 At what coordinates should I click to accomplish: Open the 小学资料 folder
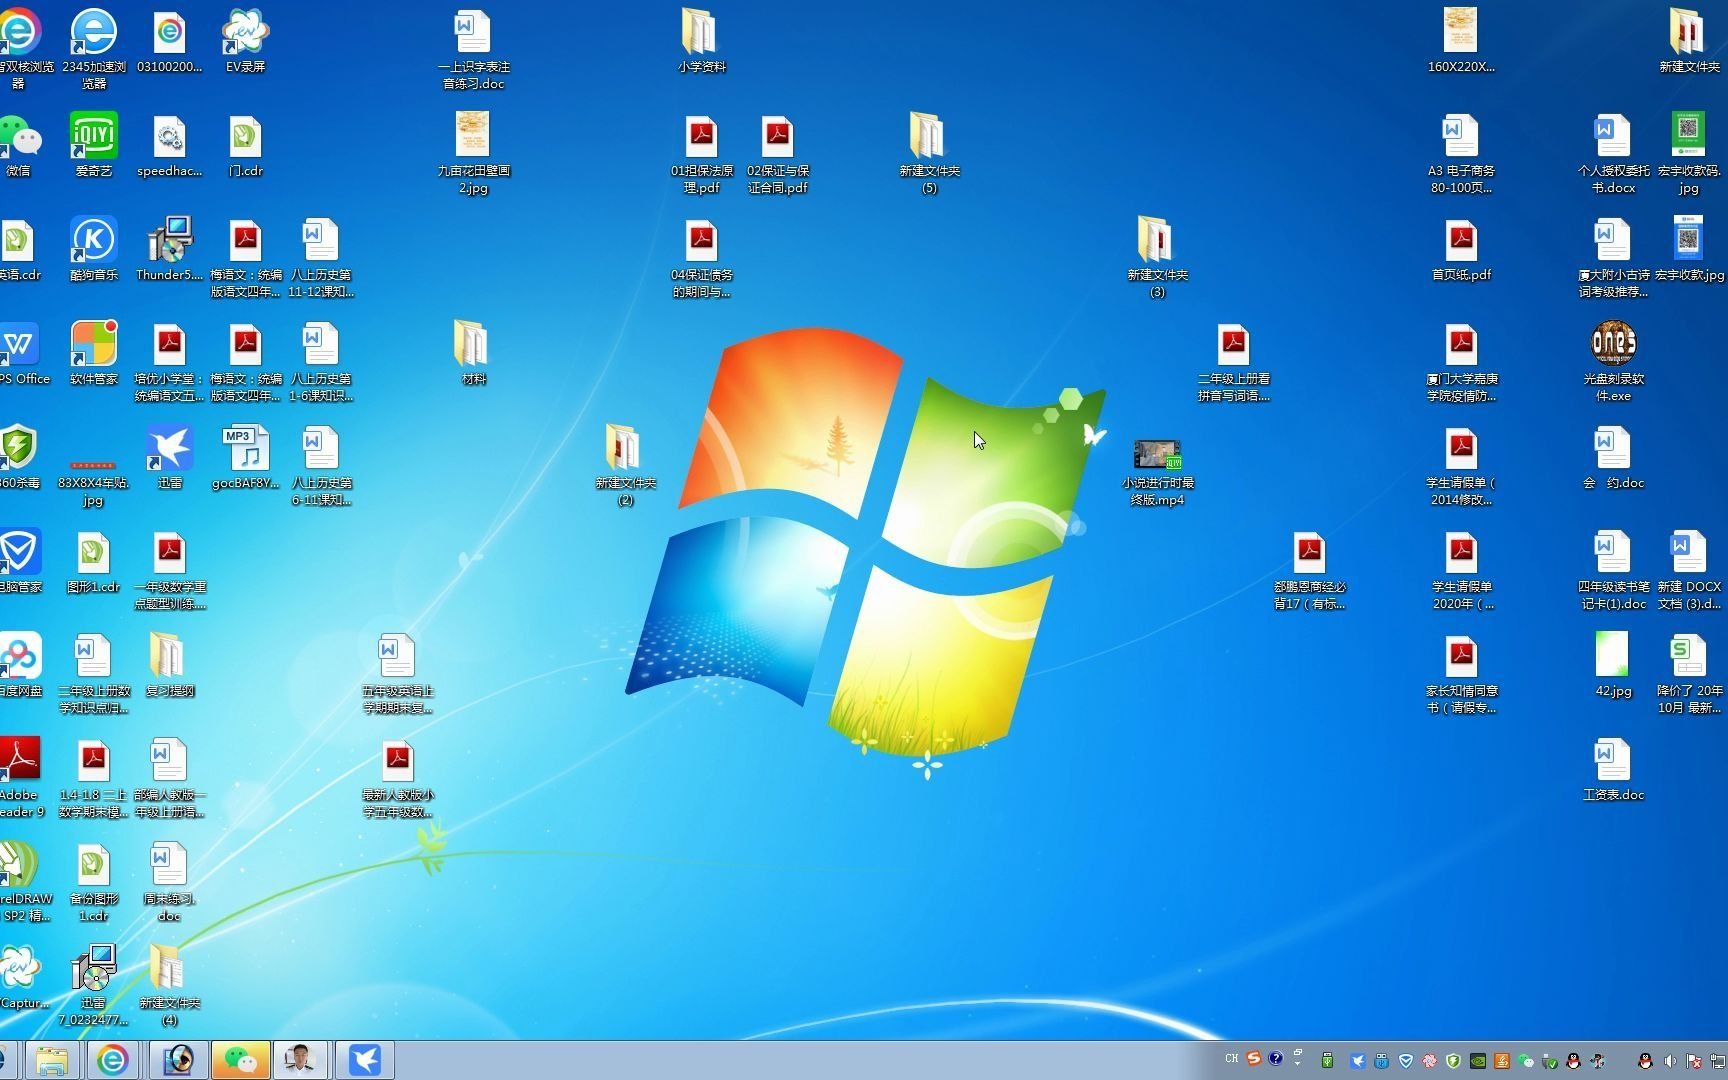pyautogui.click(x=701, y=41)
